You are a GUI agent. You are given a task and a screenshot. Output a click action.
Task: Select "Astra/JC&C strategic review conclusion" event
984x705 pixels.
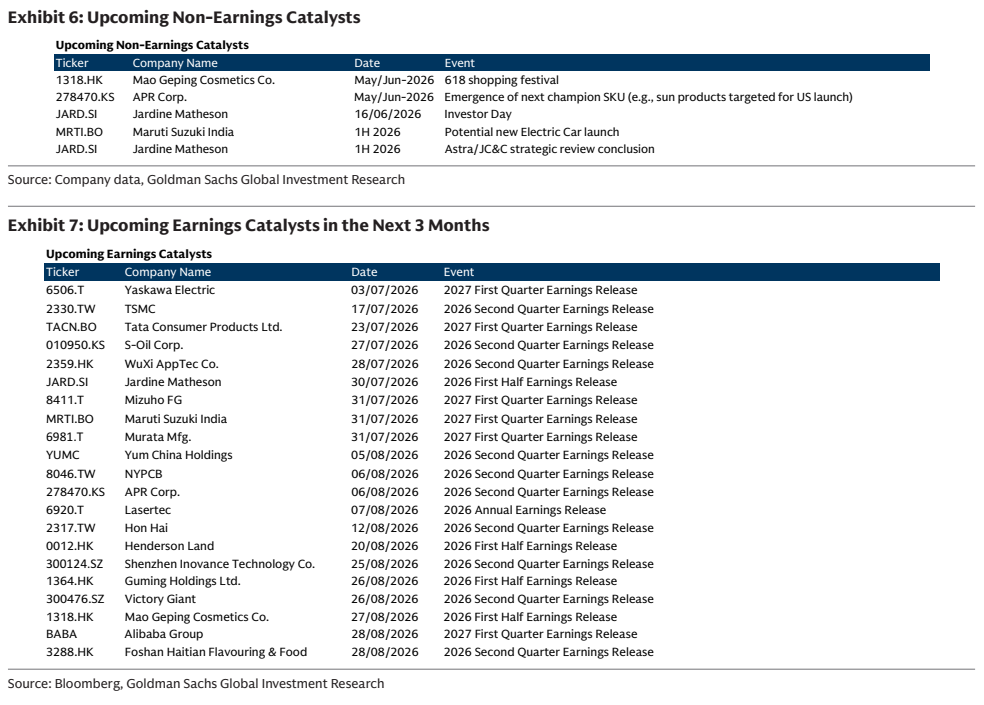point(549,149)
